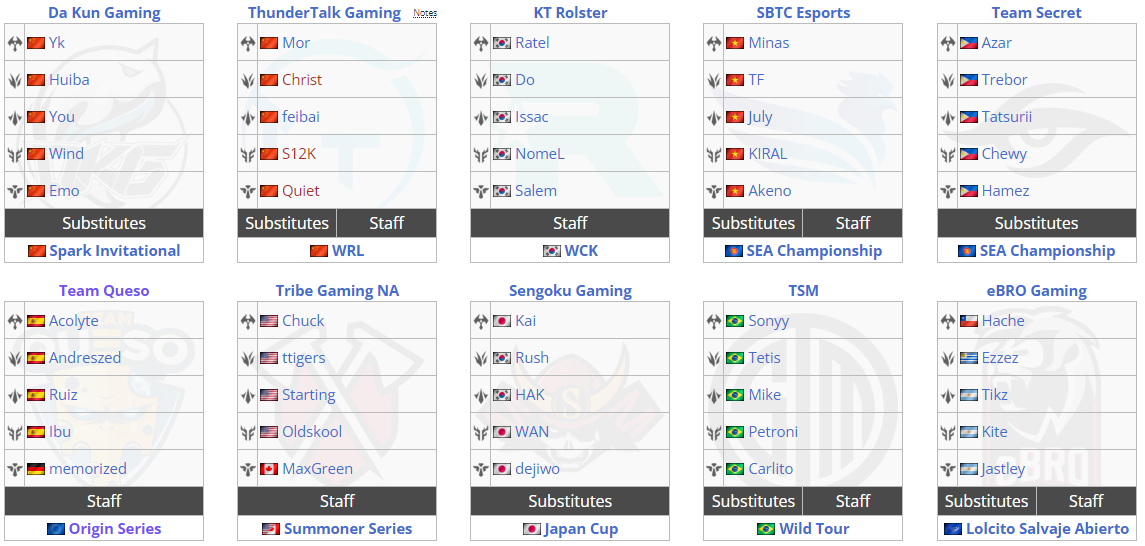Expand Substitutes under Da Kun Gaming
The image size is (1145, 546).
click(x=104, y=223)
